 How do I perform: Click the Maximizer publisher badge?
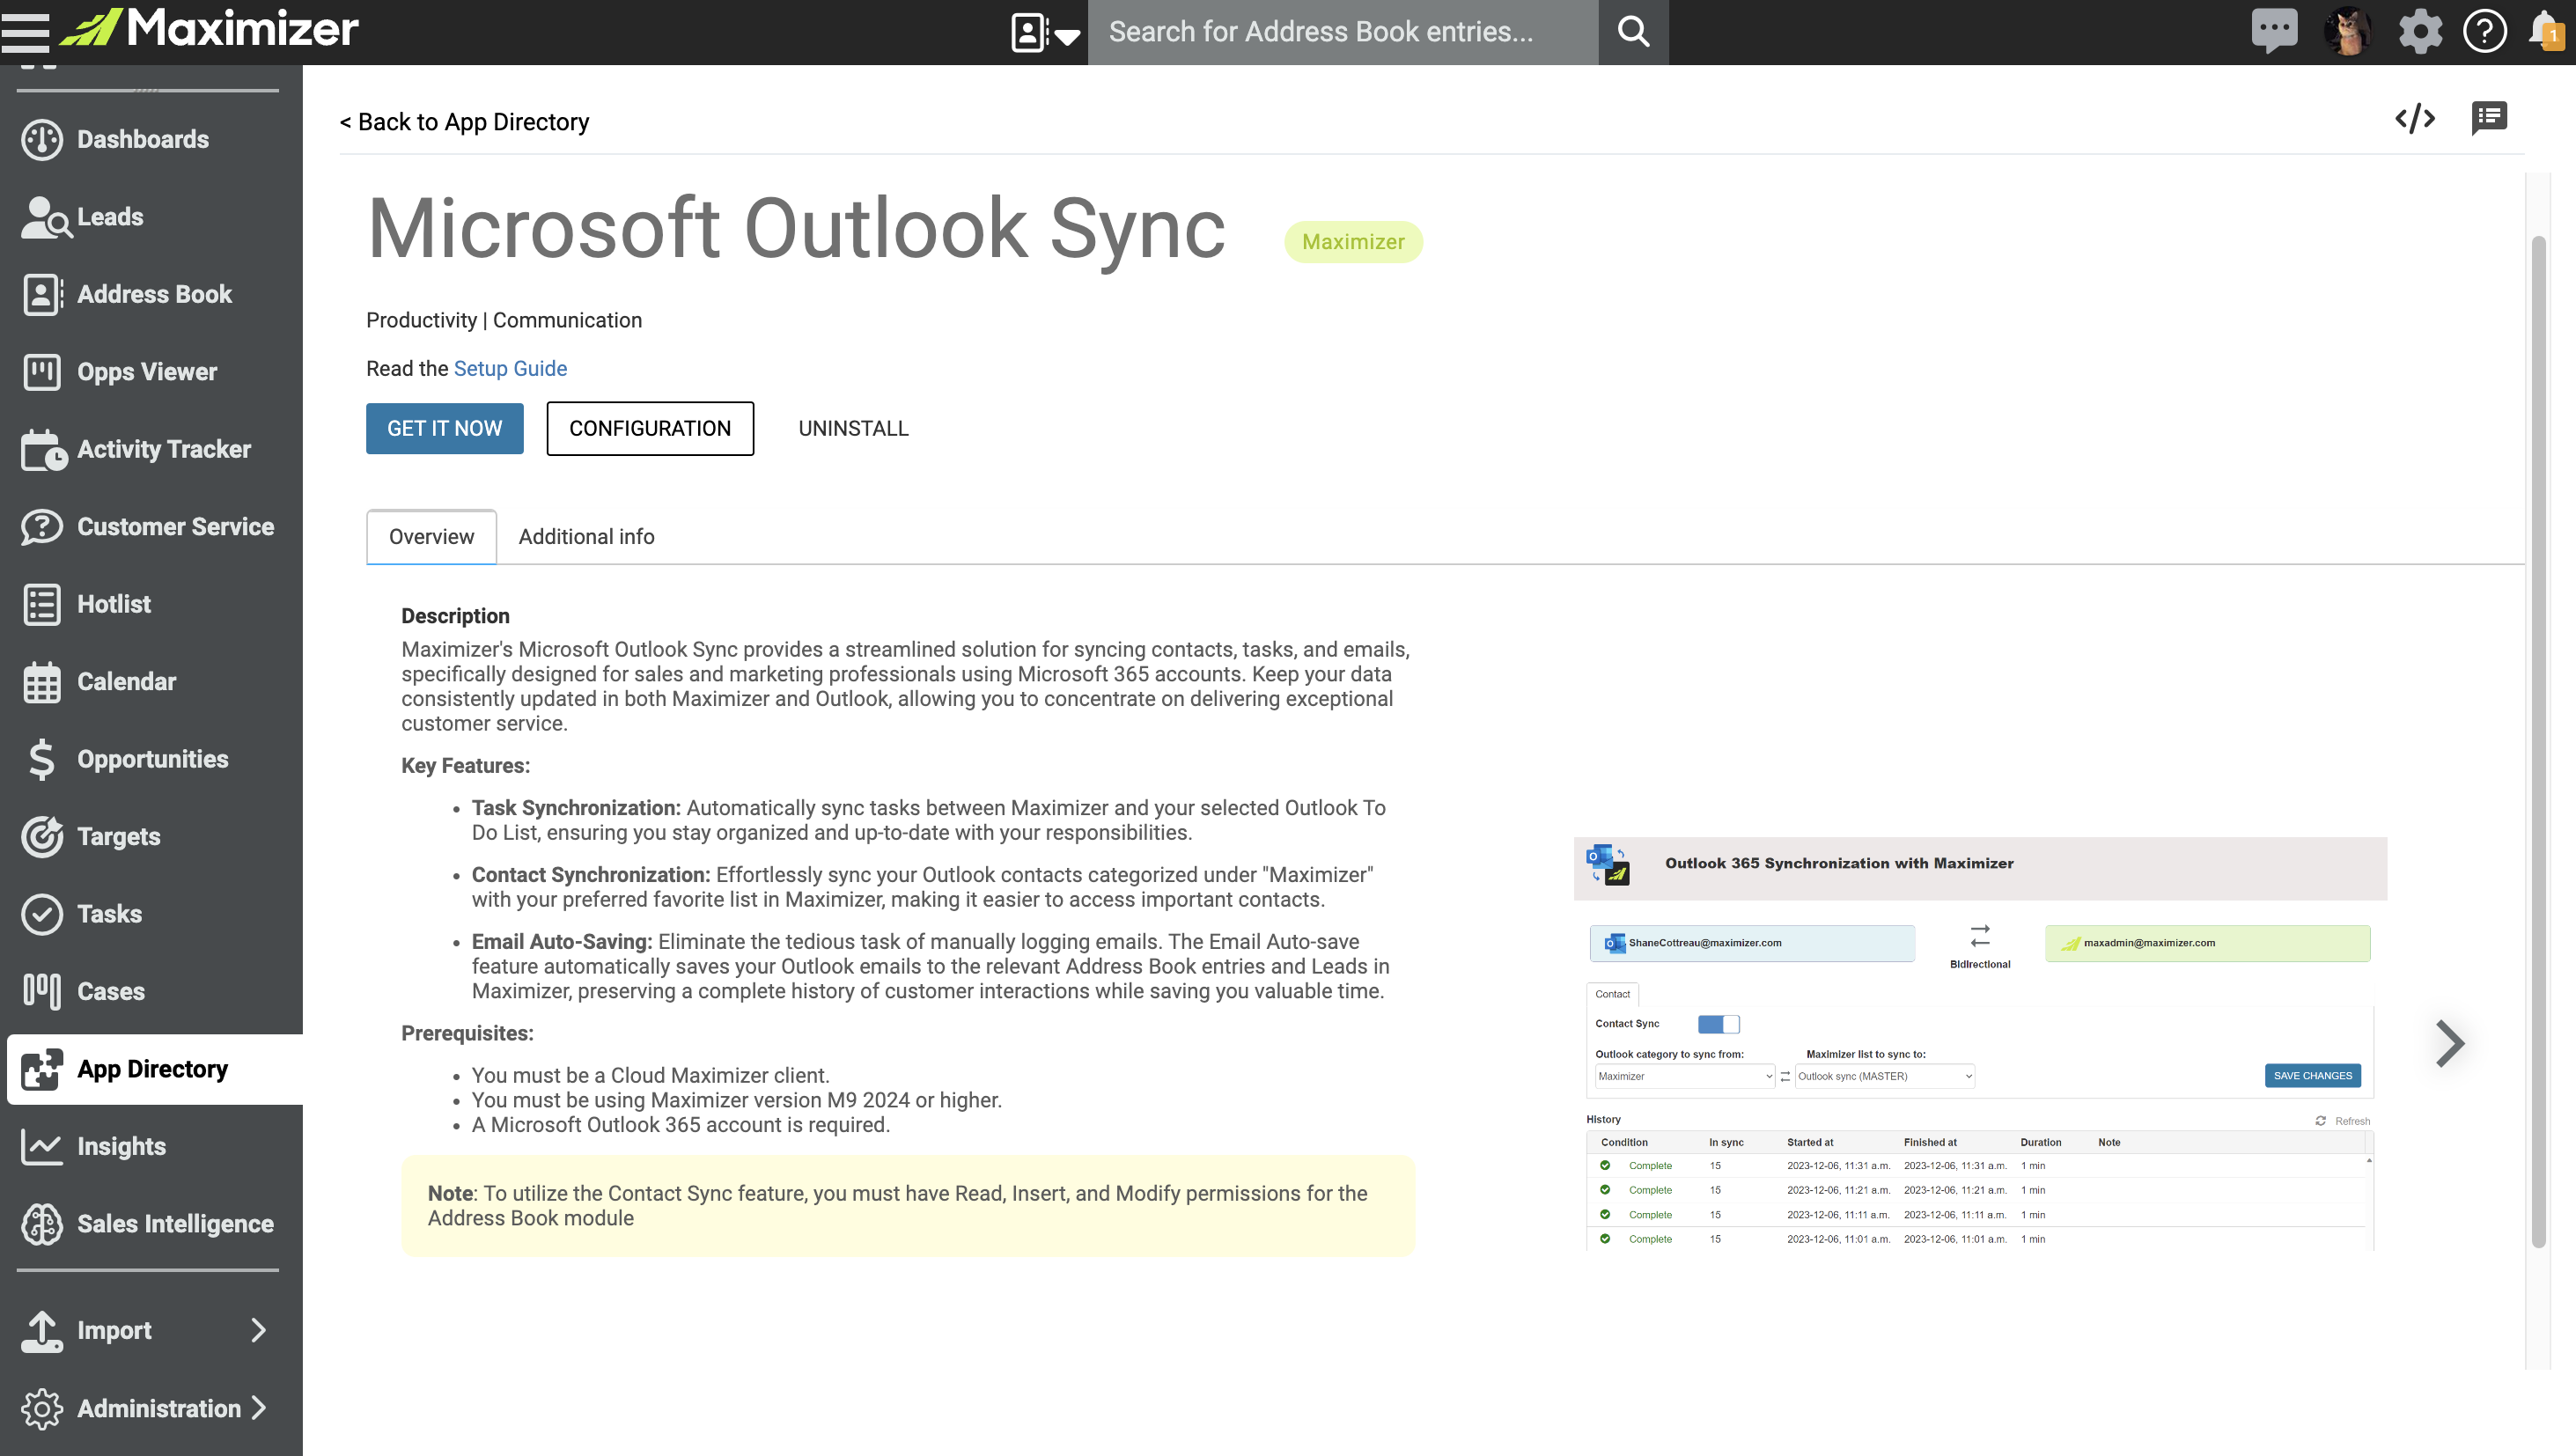[1353, 242]
